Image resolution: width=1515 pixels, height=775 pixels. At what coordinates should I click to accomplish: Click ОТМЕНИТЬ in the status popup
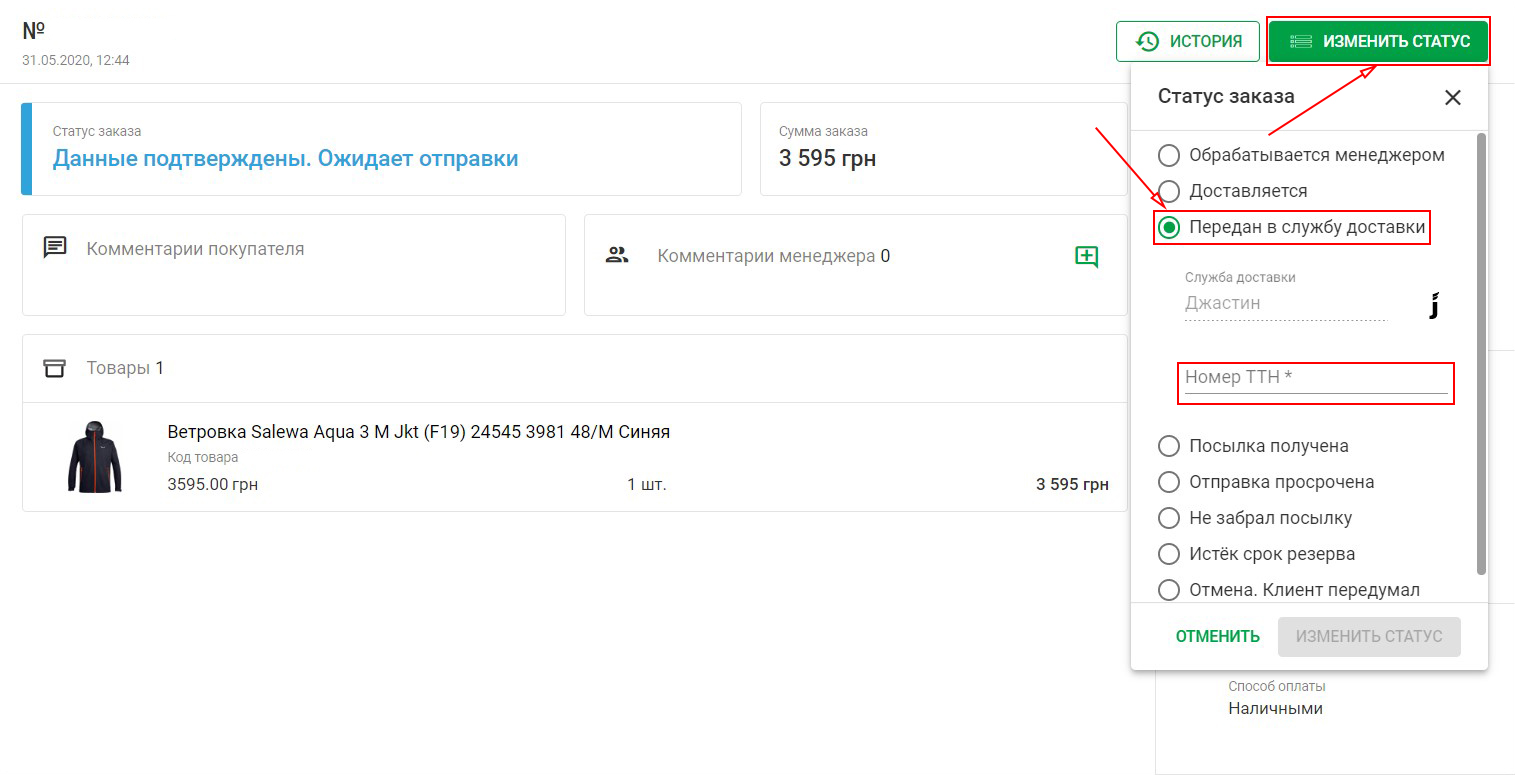tap(1218, 637)
